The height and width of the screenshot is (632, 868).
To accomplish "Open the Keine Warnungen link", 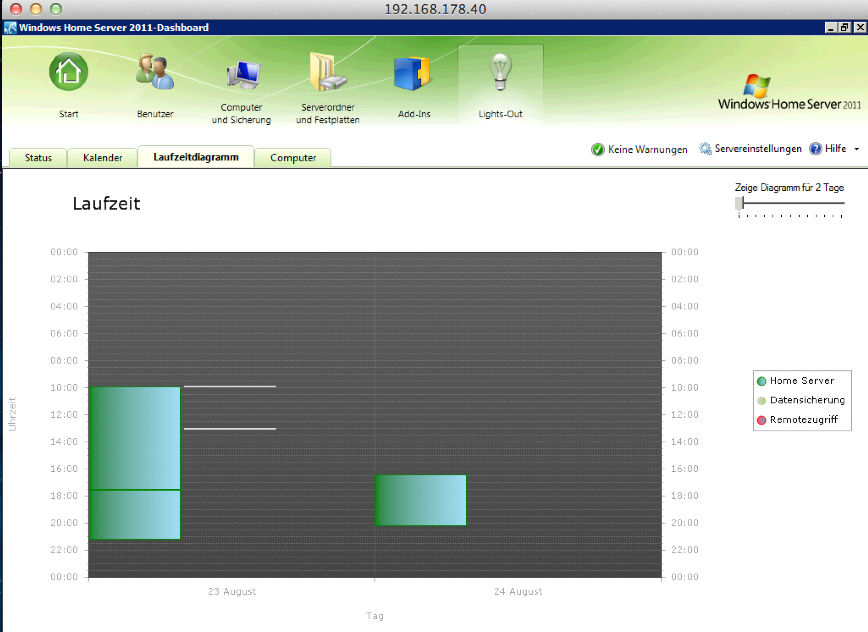I will point(648,149).
